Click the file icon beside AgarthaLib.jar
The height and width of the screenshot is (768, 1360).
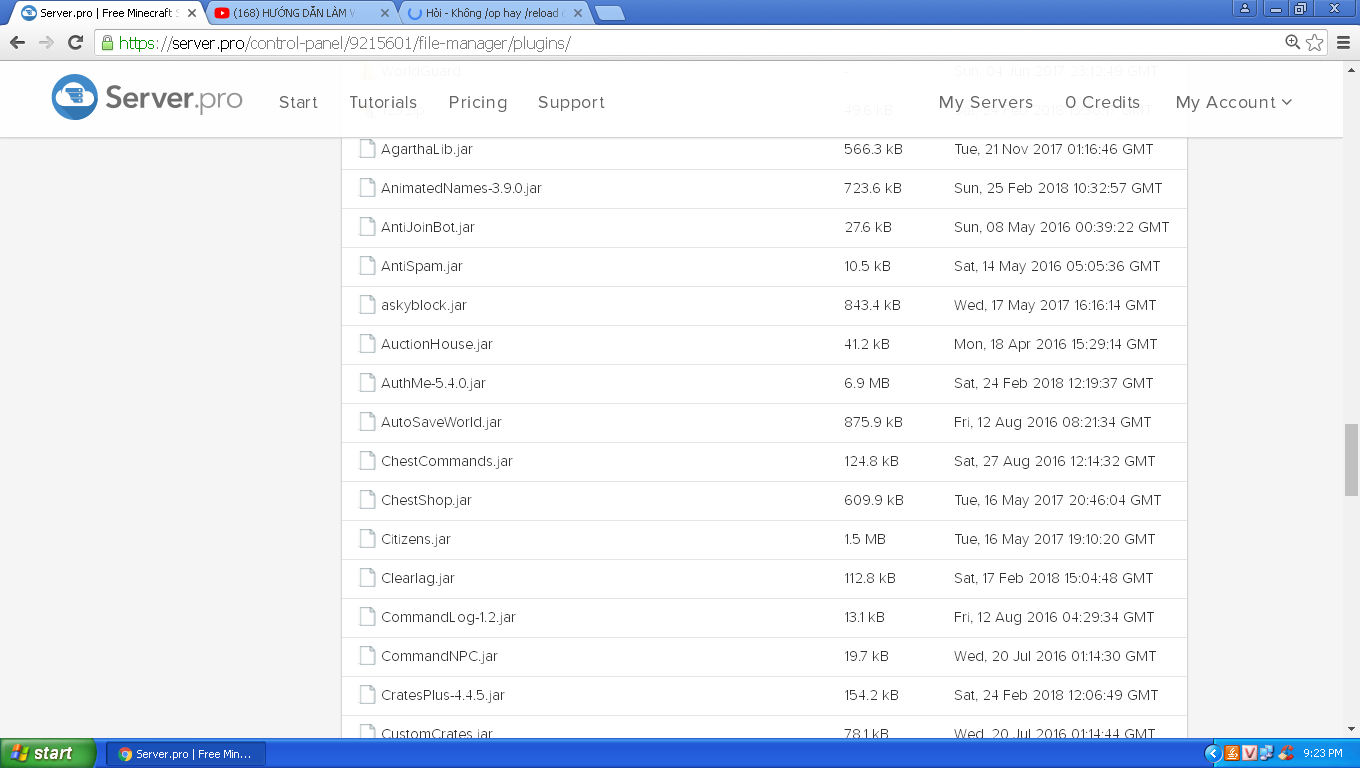[368, 149]
